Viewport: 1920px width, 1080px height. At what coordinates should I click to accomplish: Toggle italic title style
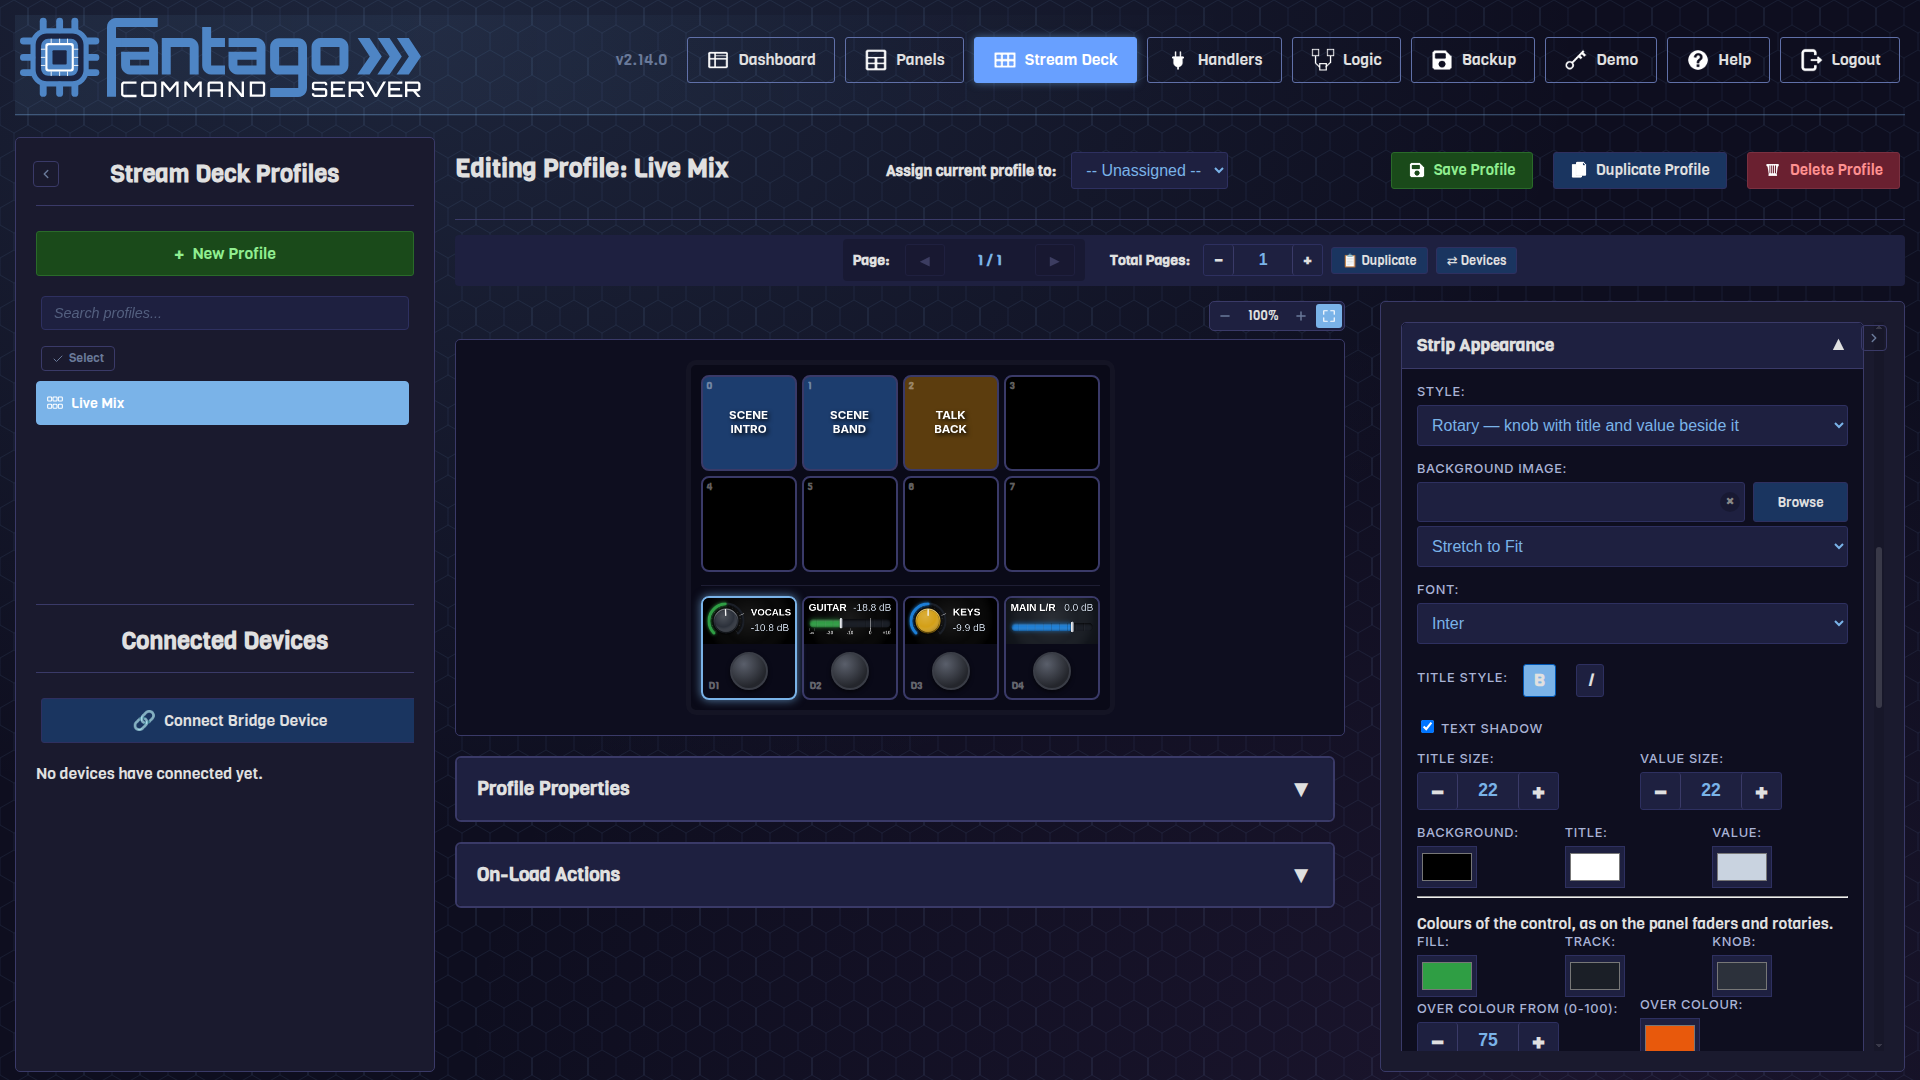coord(1590,680)
